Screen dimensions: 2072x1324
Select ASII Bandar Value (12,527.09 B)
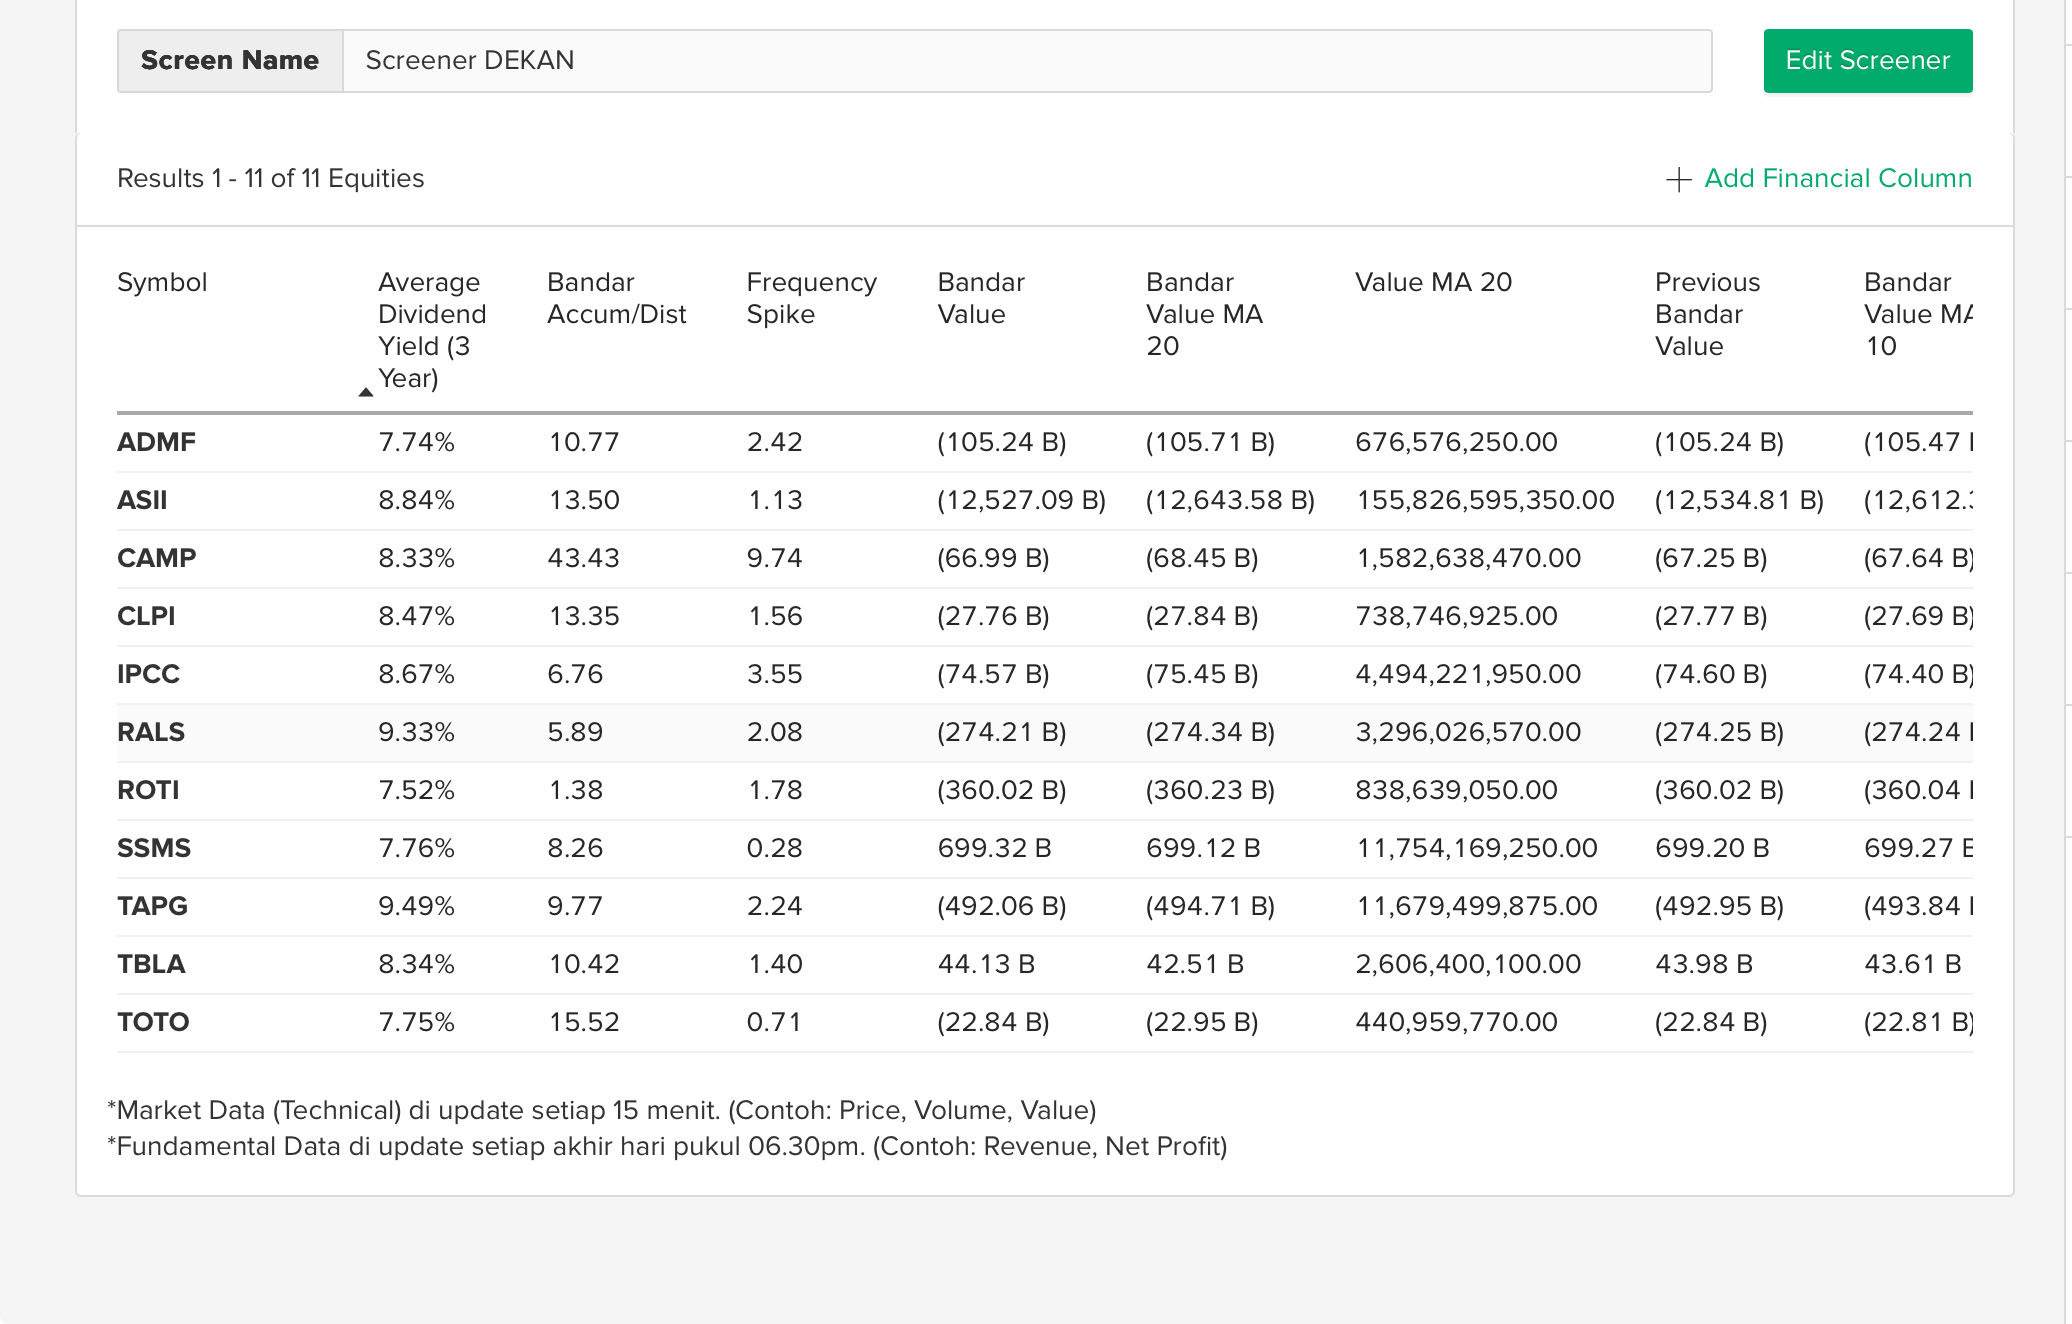pyautogui.click(x=1021, y=500)
